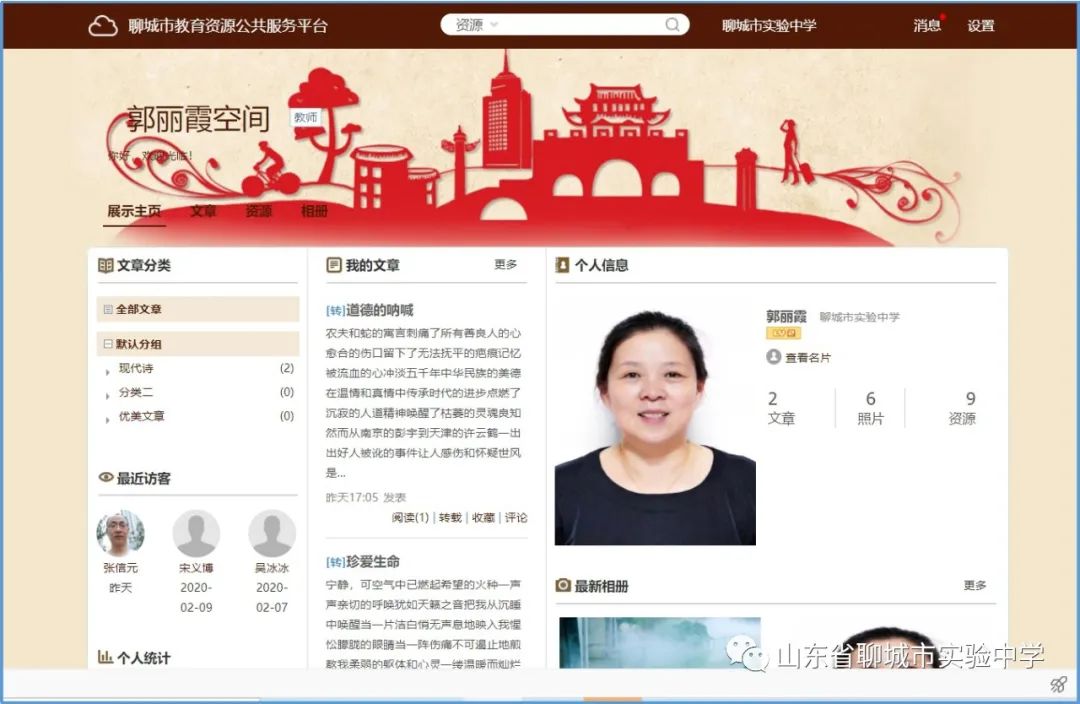This screenshot has height=704, width=1080.
Task: Click visitor name 吴冰冰
Action: click(x=272, y=568)
